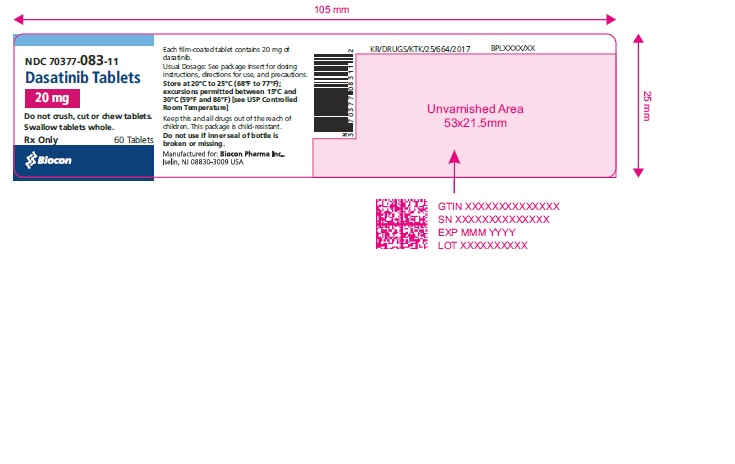The width and height of the screenshot is (735, 464).
Task: Click the Rx Only text
Action: [x=40, y=140]
